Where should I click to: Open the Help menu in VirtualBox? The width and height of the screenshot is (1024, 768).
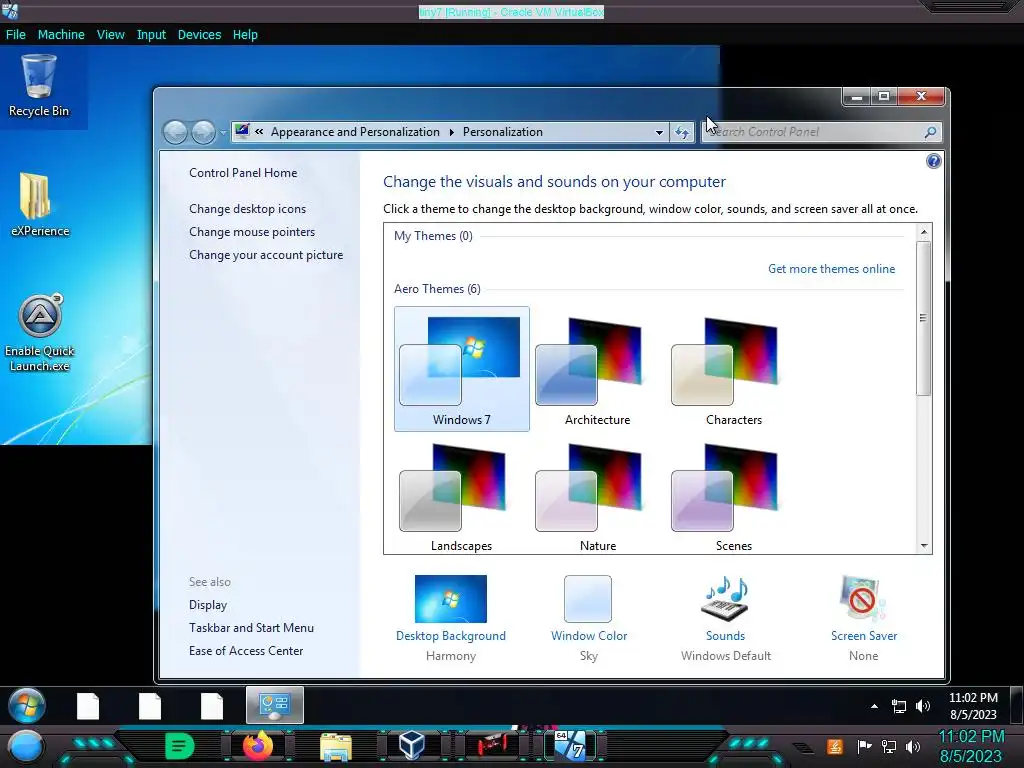[x=245, y=35]
